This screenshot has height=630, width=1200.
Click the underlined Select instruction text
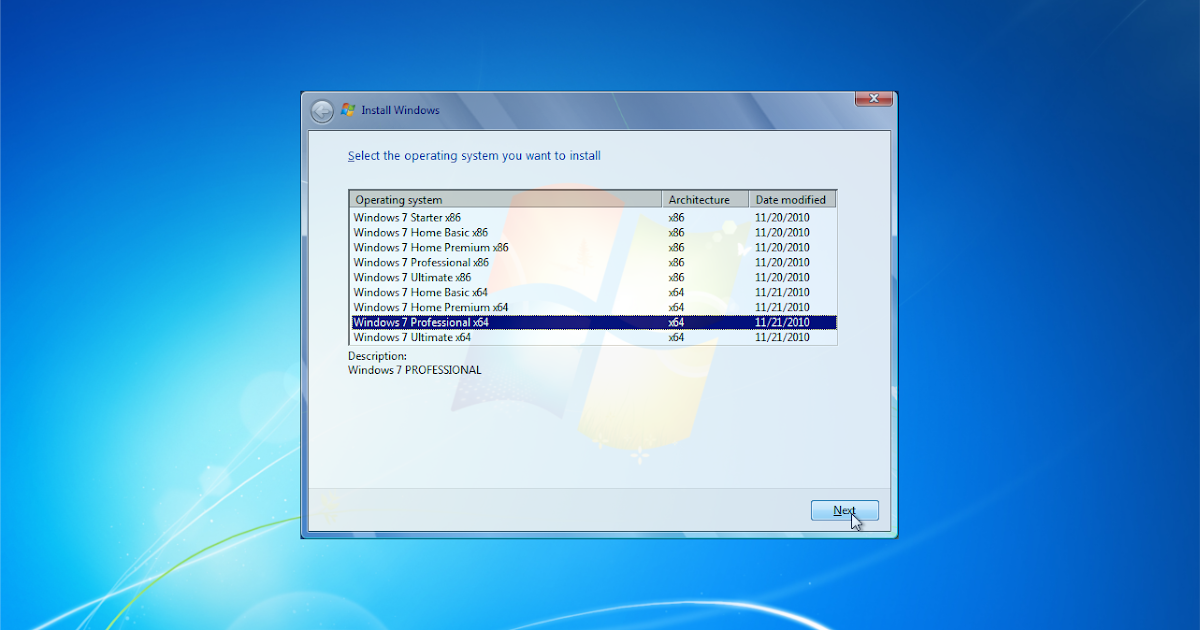click(x=475, y=155)
